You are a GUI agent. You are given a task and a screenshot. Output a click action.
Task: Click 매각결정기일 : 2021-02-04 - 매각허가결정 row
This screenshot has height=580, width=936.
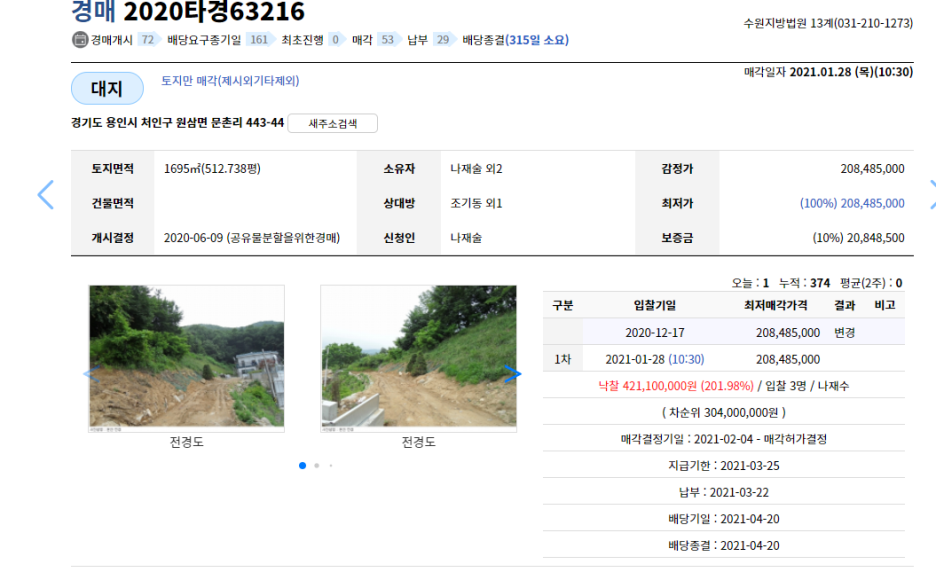723,439
